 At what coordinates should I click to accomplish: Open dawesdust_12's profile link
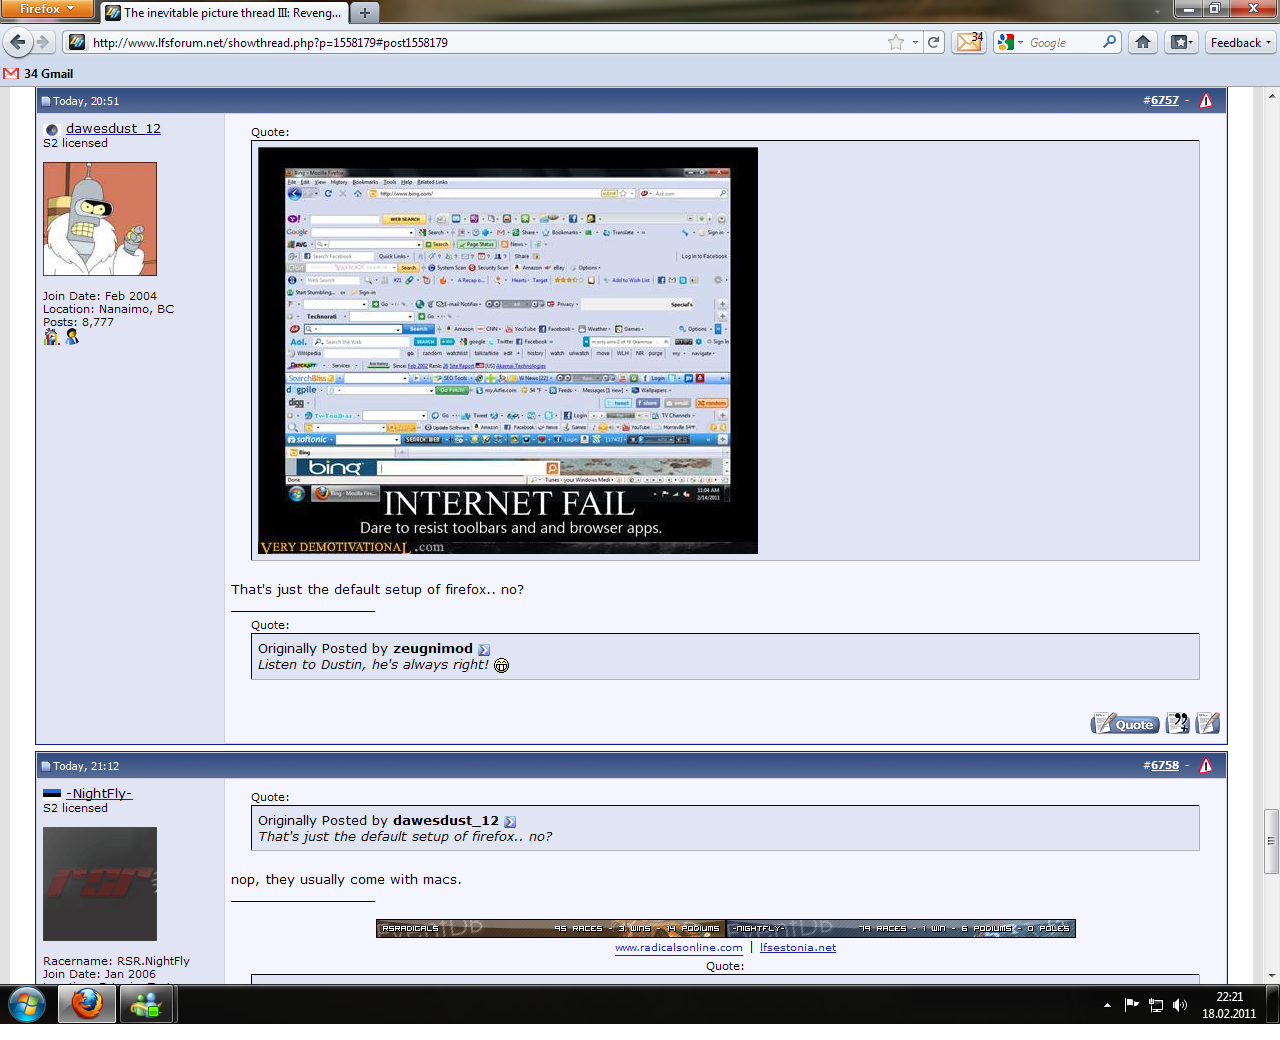click(113, 128)
